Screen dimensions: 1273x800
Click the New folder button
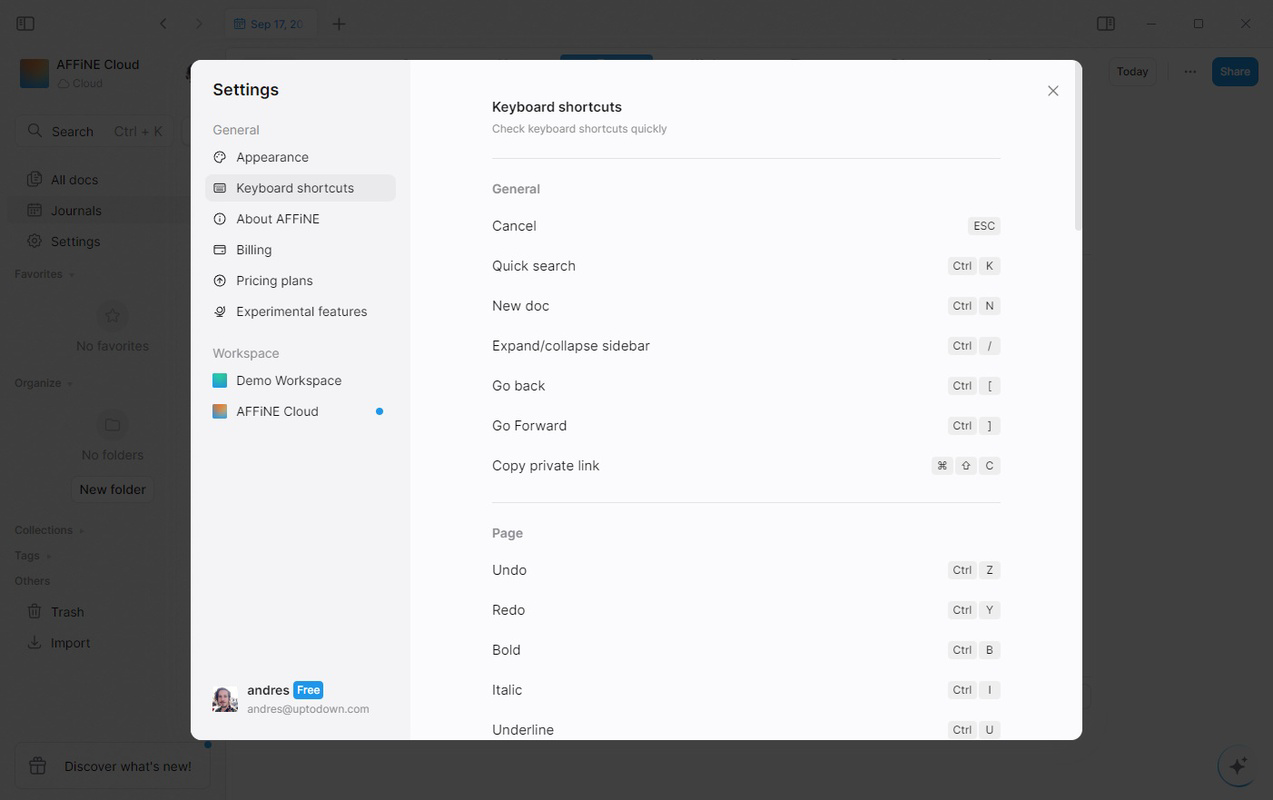point(113,490)
